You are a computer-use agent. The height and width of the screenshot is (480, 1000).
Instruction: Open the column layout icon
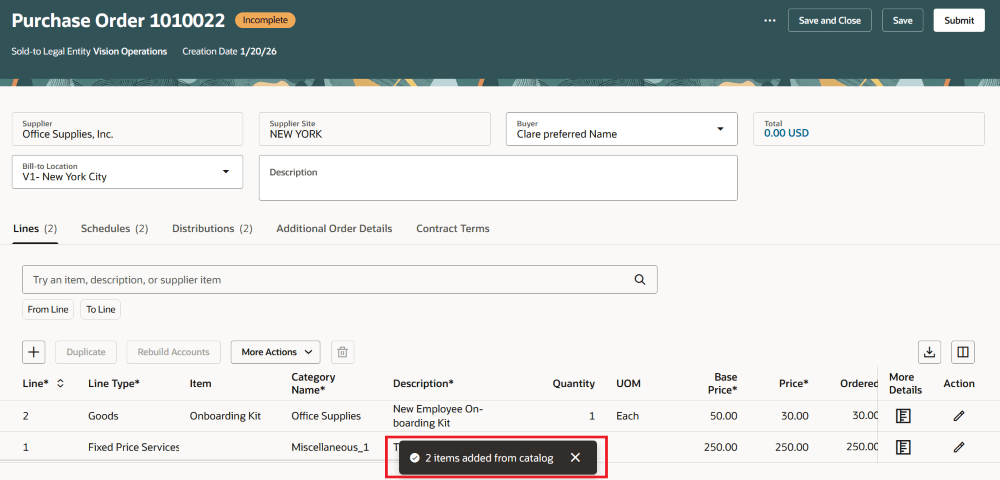click(x=963, y=352)
